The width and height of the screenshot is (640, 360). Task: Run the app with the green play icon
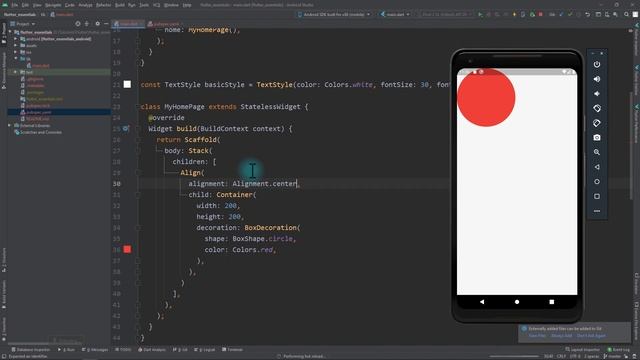coord(480,14)
